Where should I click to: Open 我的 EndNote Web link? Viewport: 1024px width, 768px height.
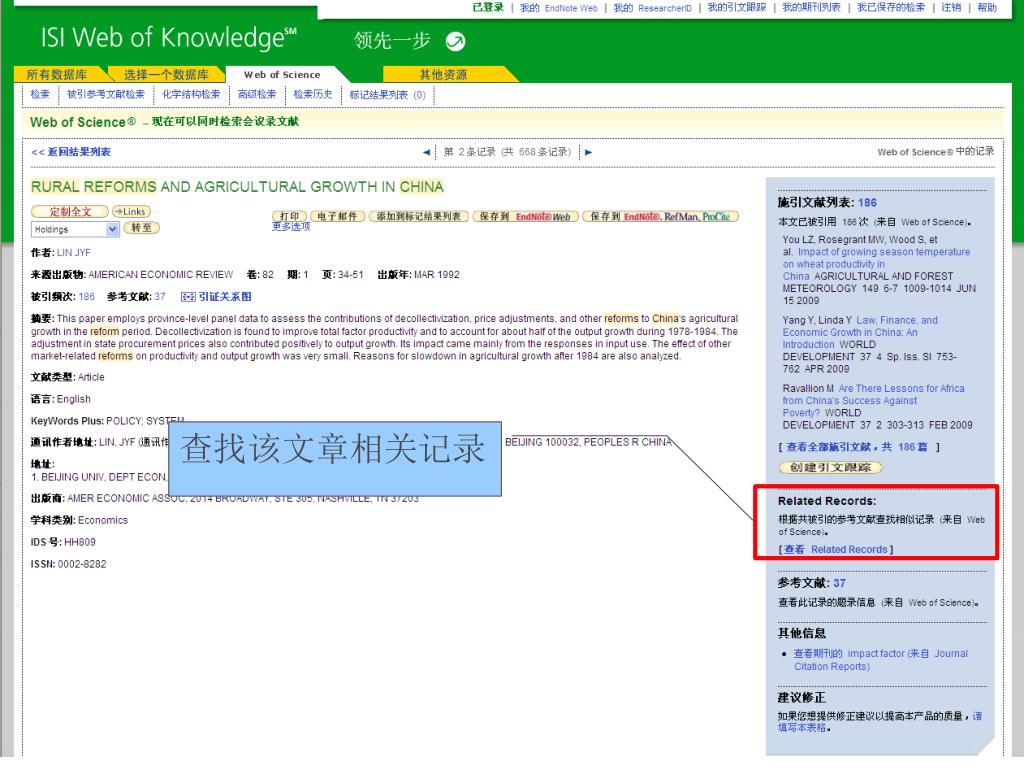tap(558, 8)
